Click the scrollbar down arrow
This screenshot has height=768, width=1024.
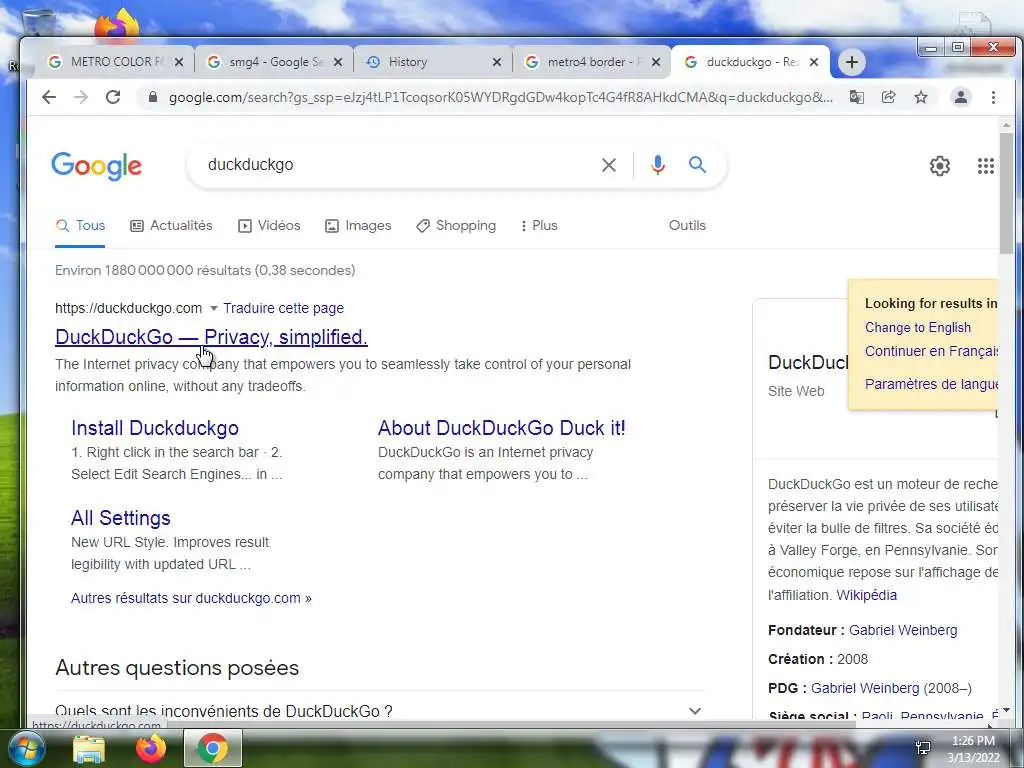pyautogui.click(x=1006, y=710)
